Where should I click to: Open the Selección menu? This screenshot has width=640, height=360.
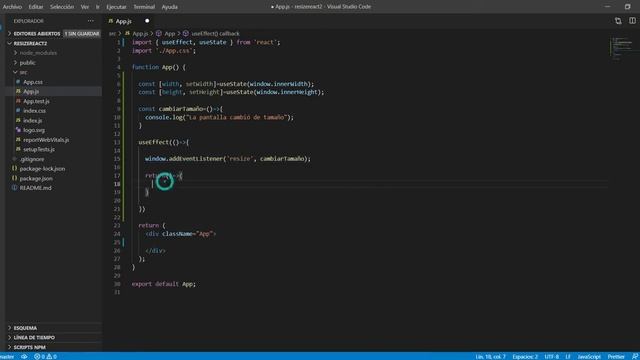tap(62, 7)
